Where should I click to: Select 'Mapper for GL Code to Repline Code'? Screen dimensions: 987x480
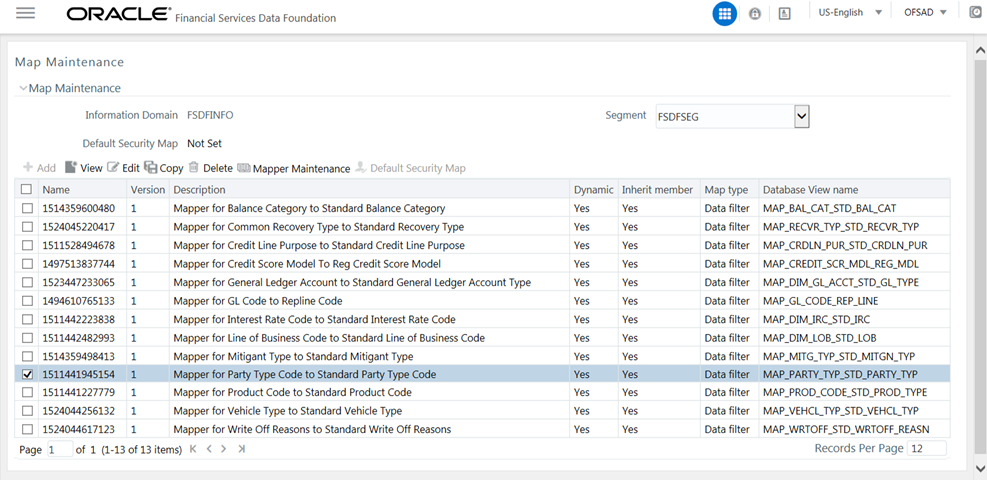[258, 301]
